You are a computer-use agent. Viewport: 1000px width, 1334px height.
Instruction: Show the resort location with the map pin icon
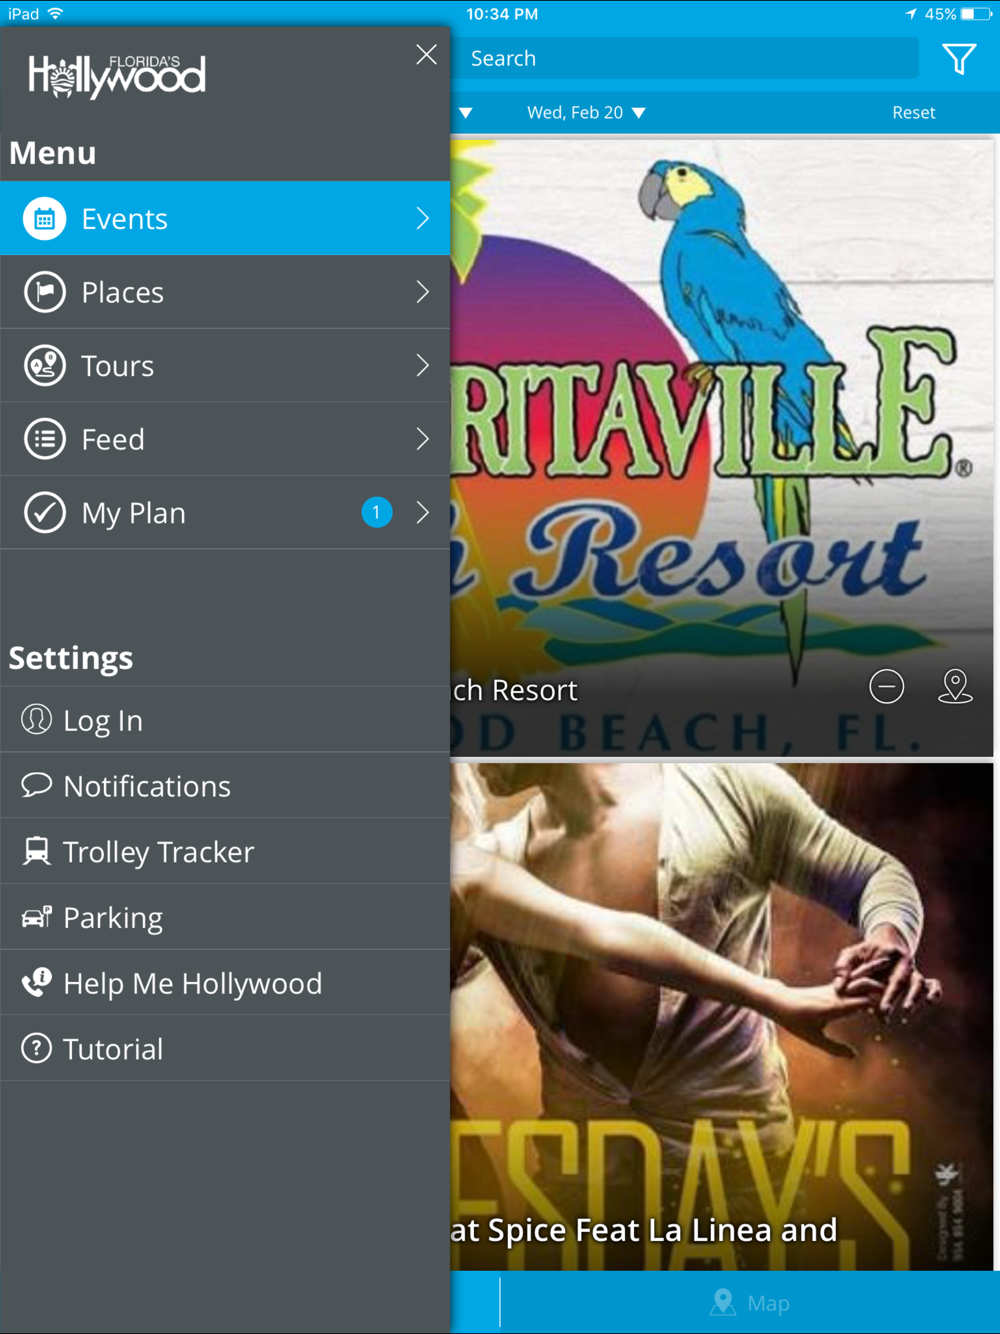[x=955, y=687]
